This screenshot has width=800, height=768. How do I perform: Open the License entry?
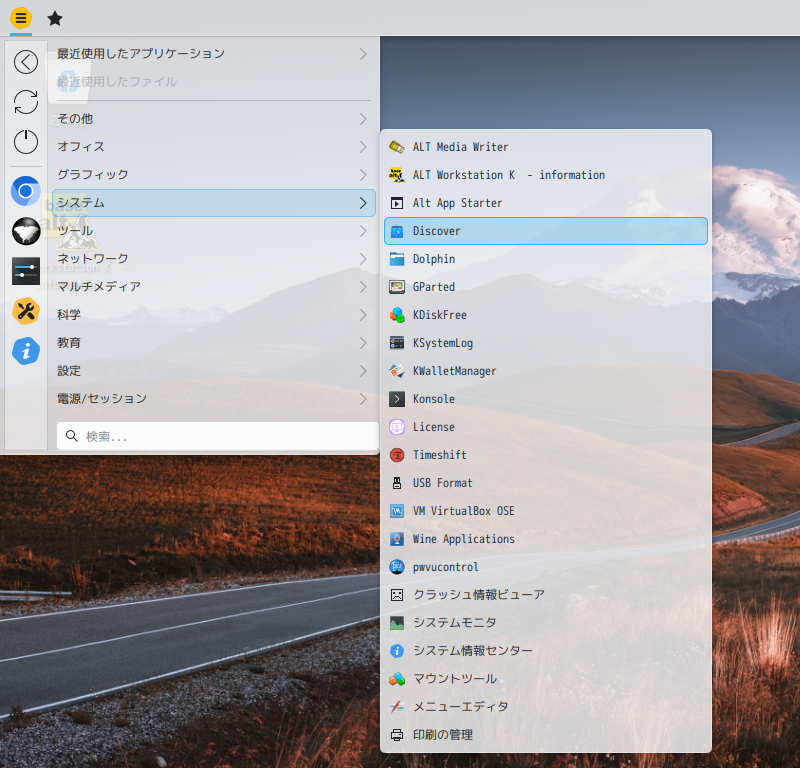pos(546,427)
